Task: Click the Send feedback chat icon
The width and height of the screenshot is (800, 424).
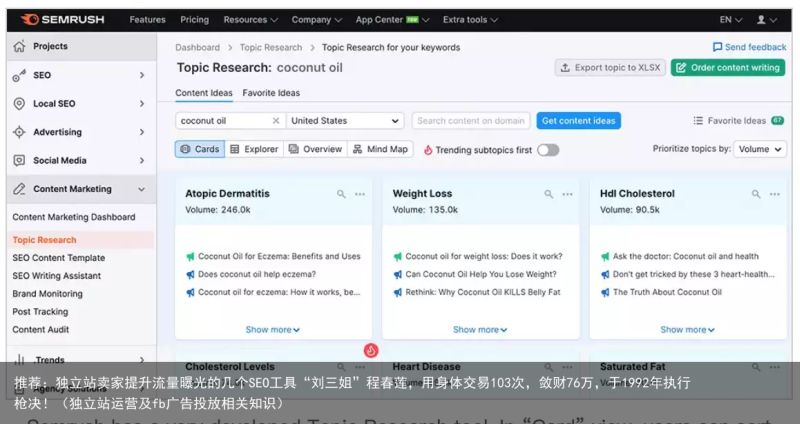Action: 717,47
